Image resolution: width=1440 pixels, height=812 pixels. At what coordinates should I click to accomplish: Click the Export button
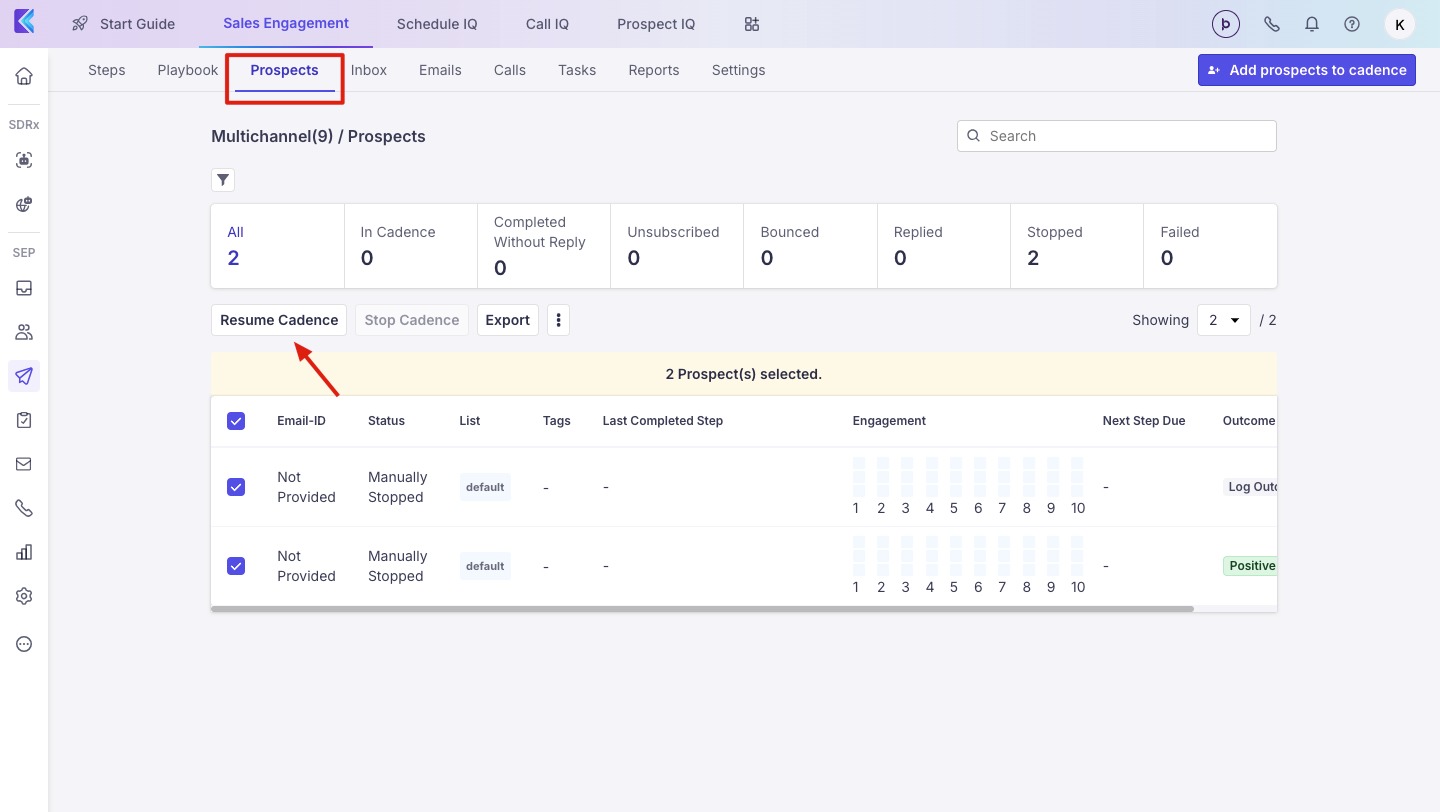point(508,320)
